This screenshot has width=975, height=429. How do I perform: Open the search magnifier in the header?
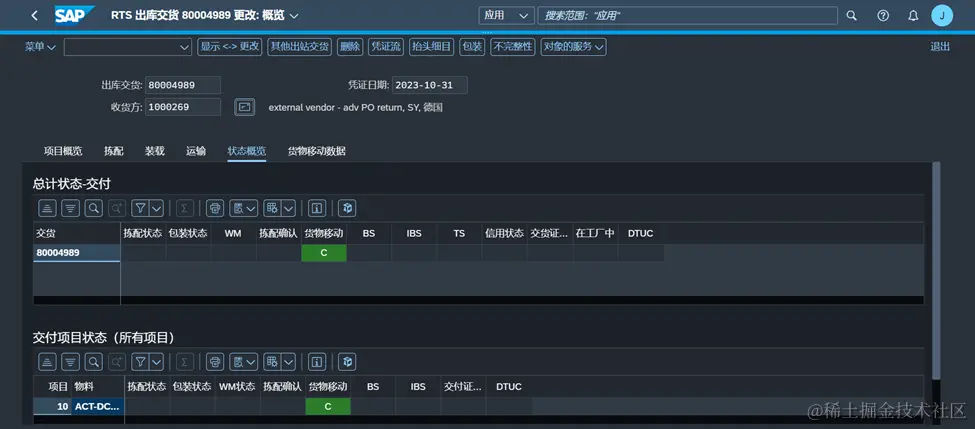[x=852, y=16]
